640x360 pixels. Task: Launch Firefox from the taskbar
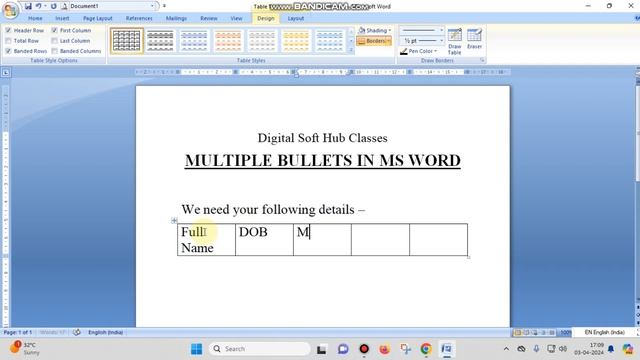384,349
